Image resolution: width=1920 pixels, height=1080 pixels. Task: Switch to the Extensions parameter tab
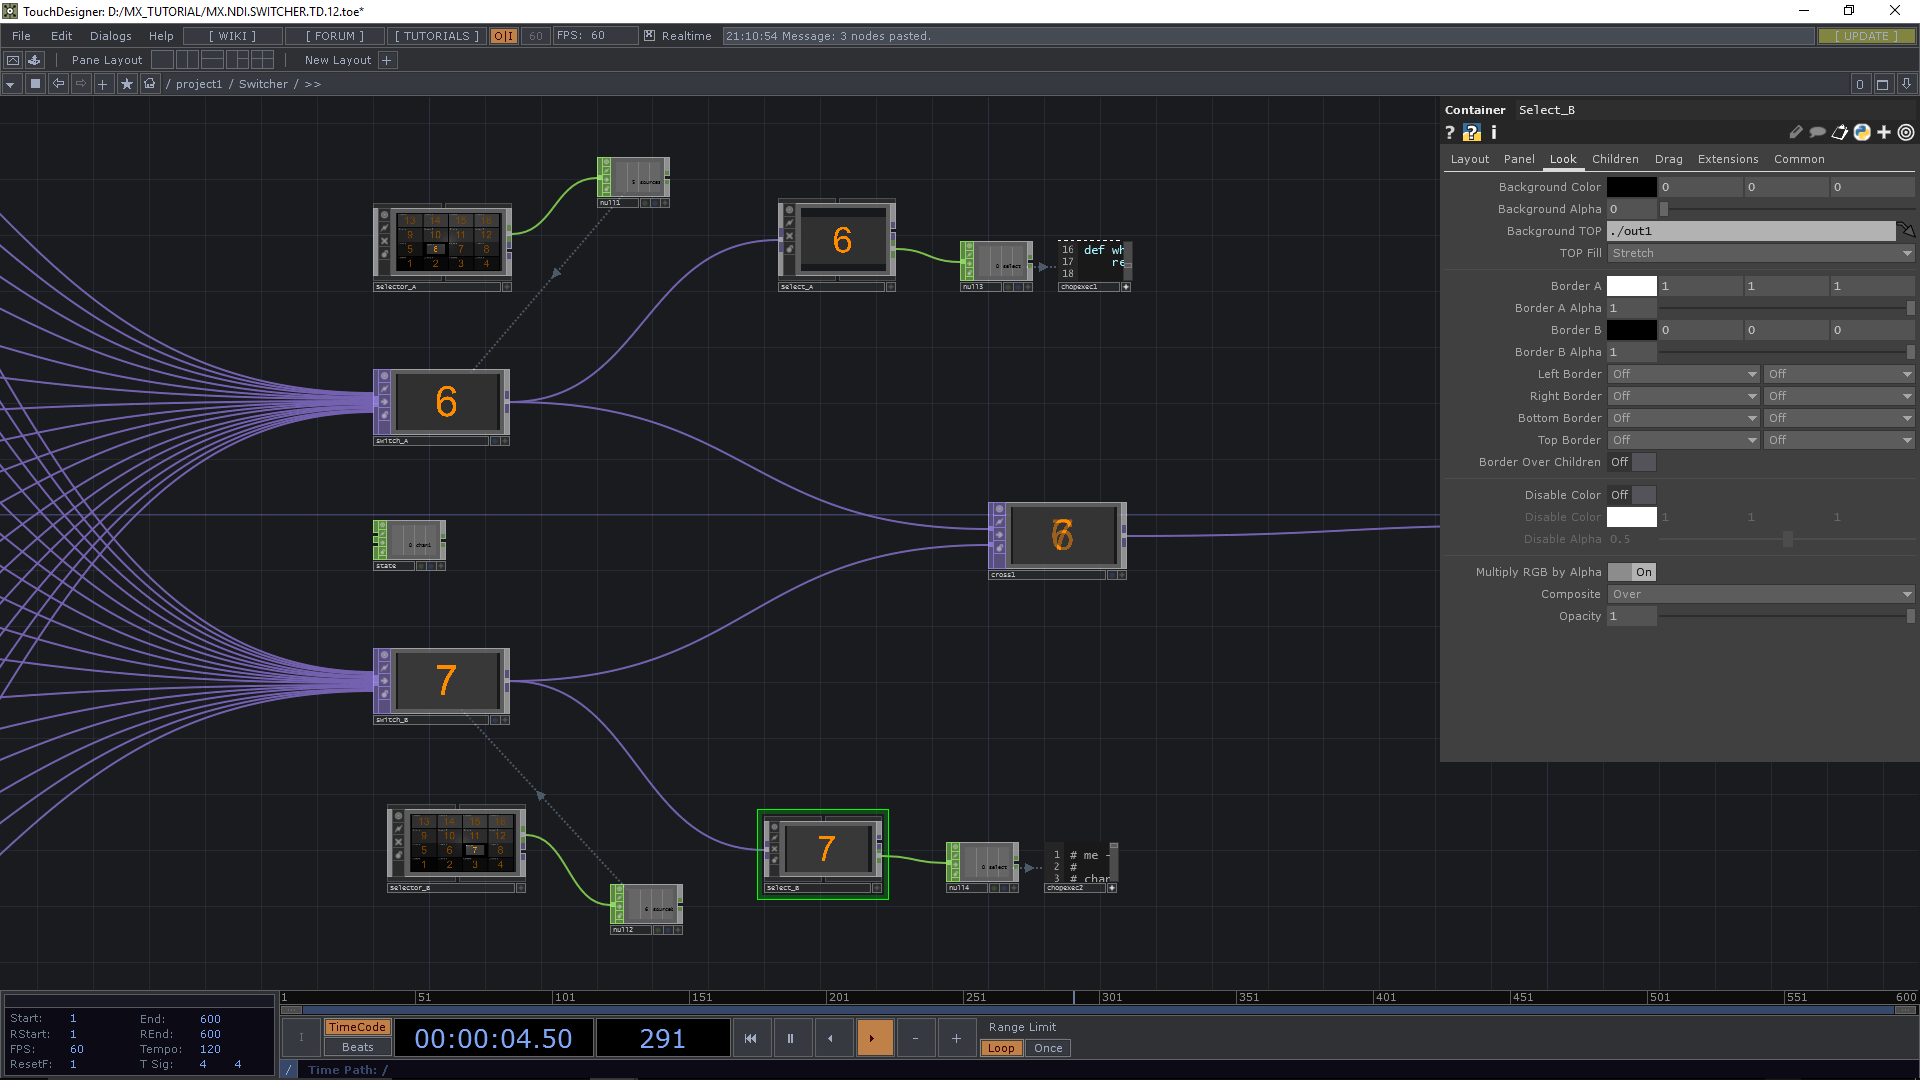click(1728, 159)
